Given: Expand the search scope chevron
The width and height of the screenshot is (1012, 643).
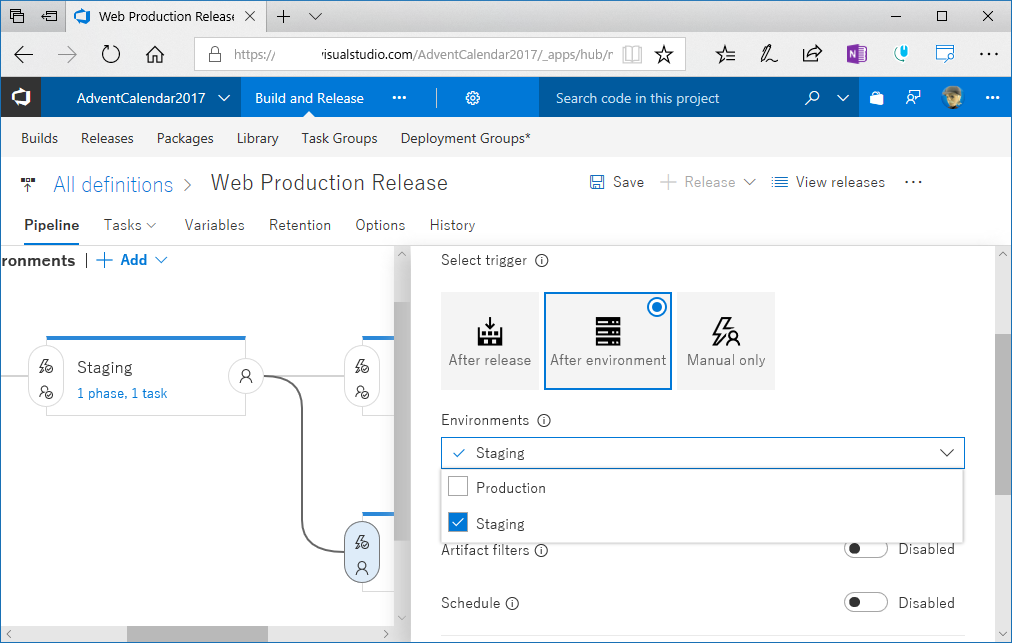Looking at the screenshot, I should [x=843, y=98].
